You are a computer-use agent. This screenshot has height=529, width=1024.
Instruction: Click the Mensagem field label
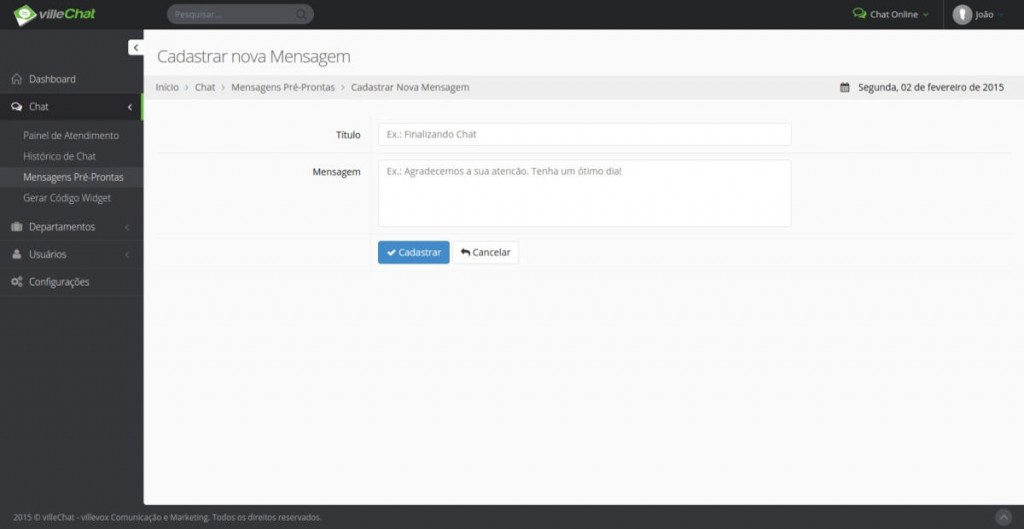(x=336, y=172)
